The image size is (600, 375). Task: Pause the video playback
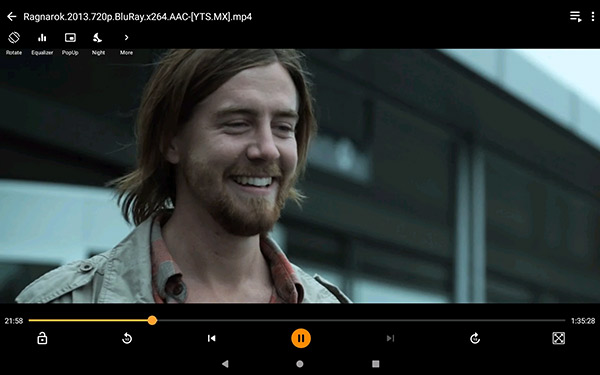tap(301, 338)
